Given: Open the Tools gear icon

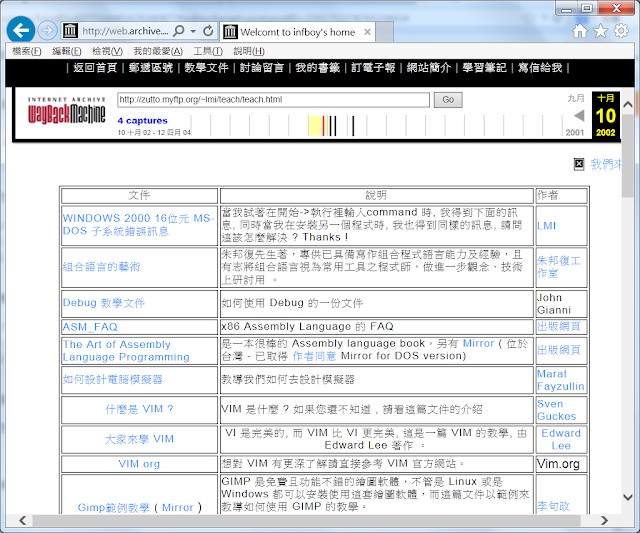Looking at the screenshot, I should pos(621,31).
